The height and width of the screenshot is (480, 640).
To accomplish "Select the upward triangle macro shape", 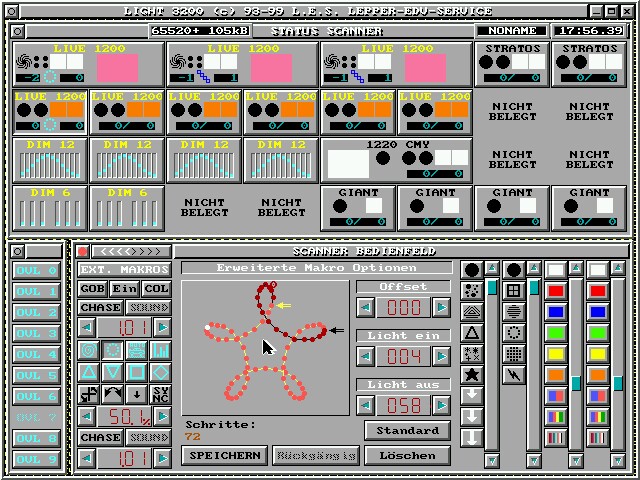I will [x=89, y=372].
